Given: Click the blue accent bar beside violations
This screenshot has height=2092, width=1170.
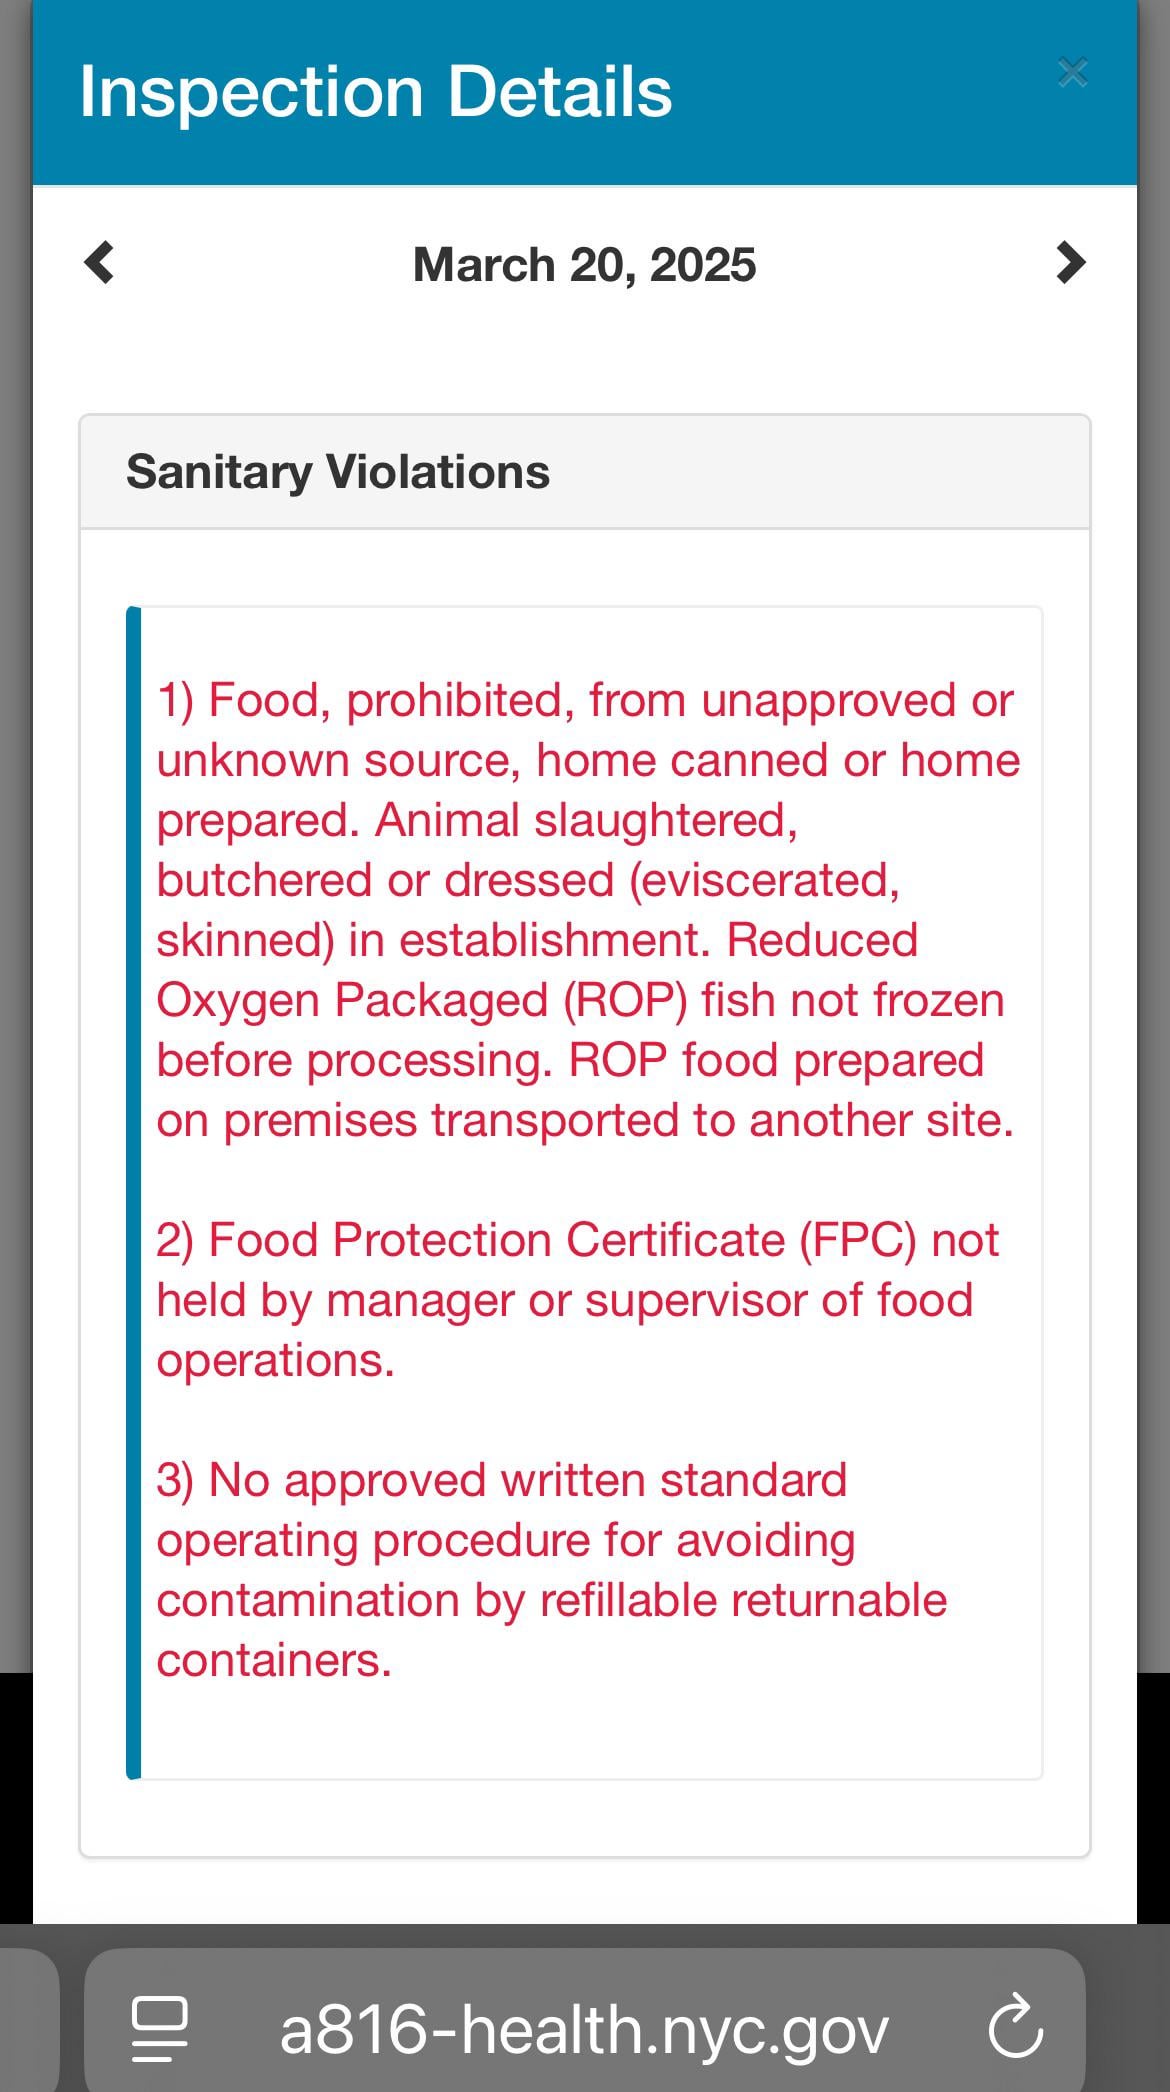Looking at the screenshot, I should [133, 1192].
